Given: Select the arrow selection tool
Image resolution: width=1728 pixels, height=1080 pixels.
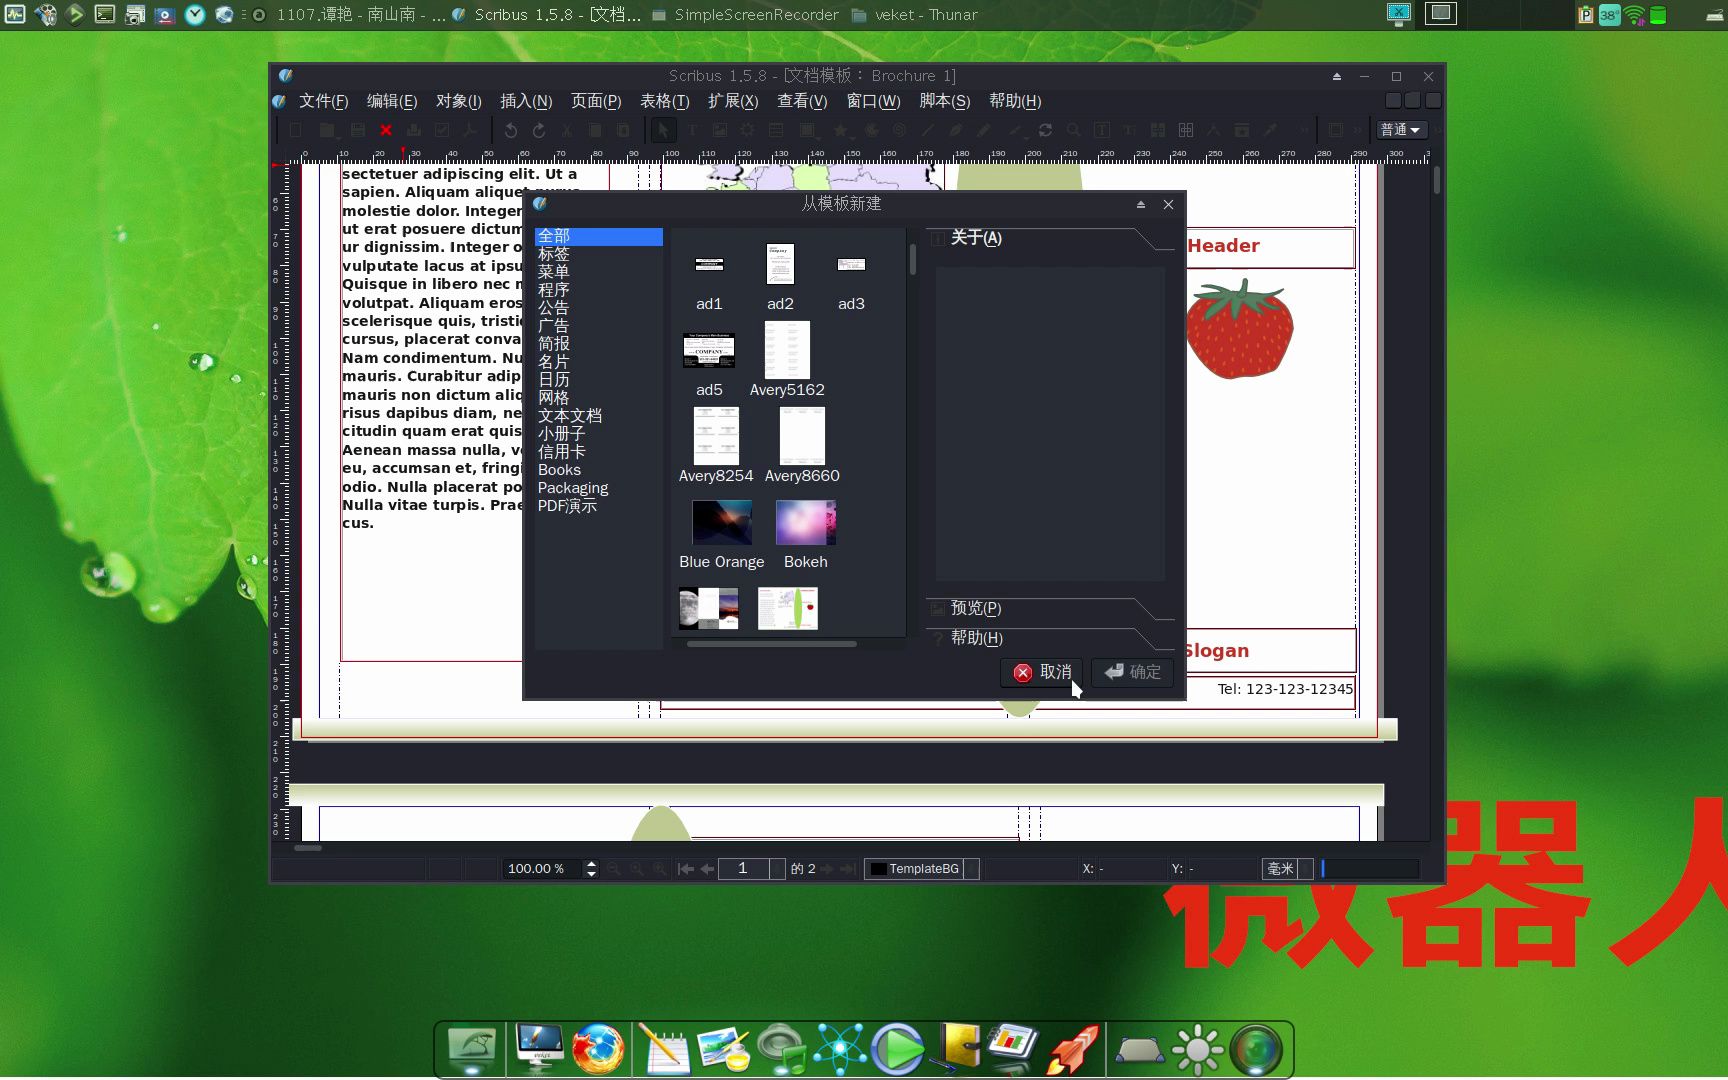Looking at the screenshot, I should click(x=663, y=130).
